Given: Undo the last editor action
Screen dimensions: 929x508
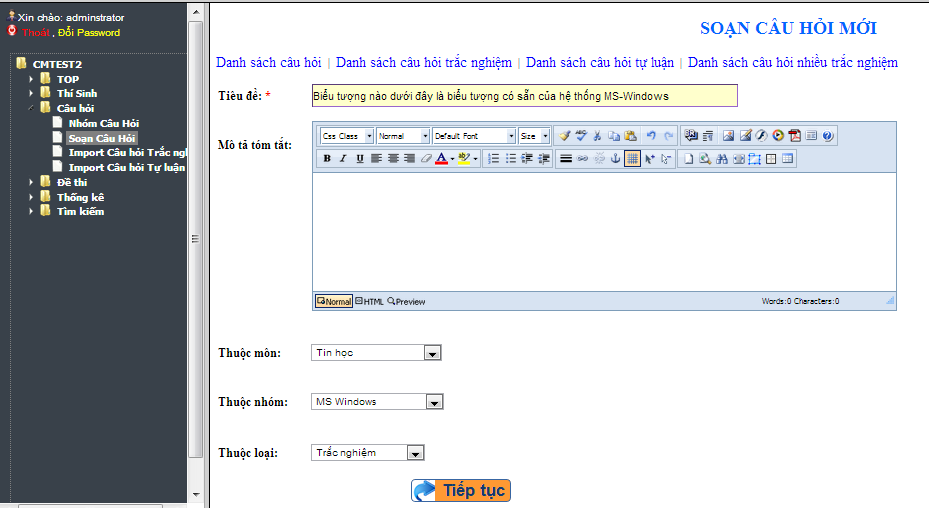Looking at the screenshot, I should point(651,136).
